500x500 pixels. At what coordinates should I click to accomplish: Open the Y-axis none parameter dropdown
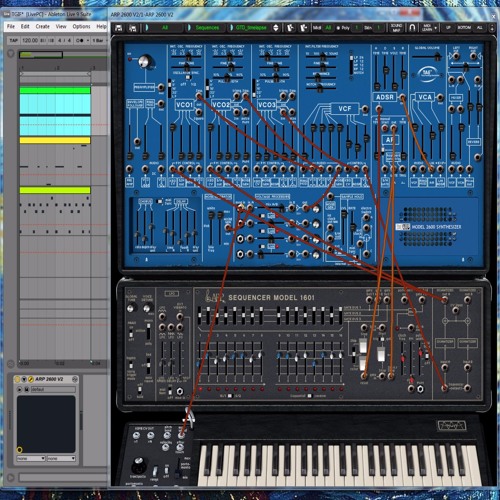[61, 459]
